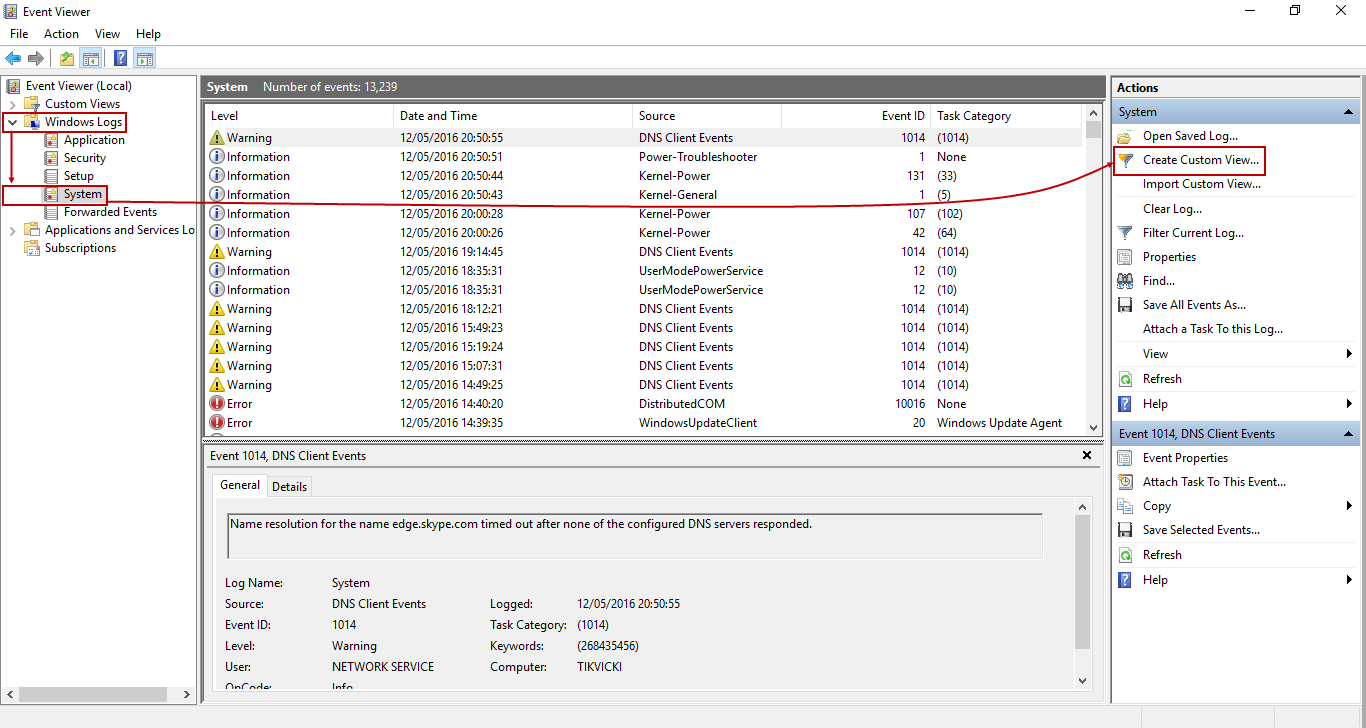Click the Open Saved Log folder icon

pos(1125,136)
